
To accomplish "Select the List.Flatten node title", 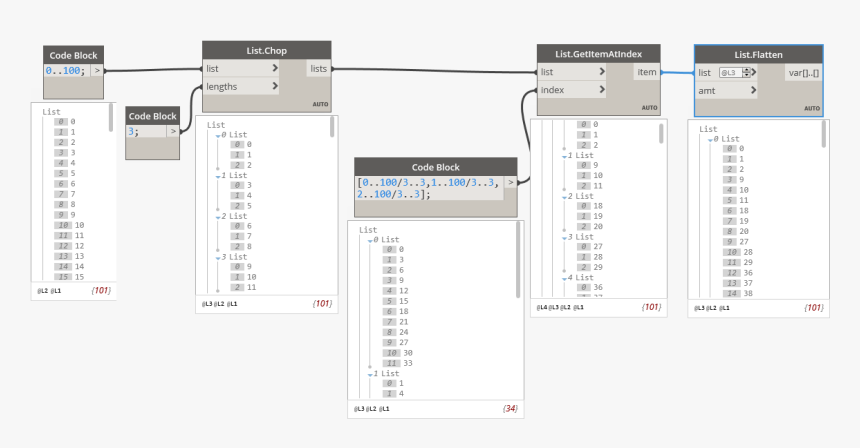I will click(x=759, y=54).
